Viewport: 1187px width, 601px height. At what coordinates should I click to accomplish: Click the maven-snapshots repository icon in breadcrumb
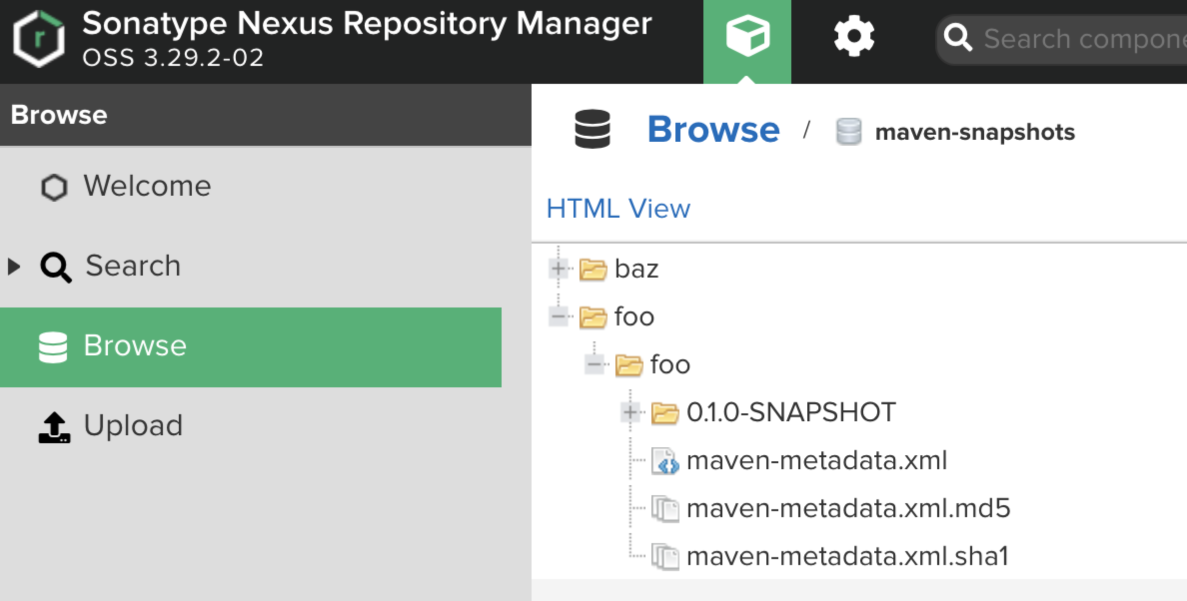[848, 132]
